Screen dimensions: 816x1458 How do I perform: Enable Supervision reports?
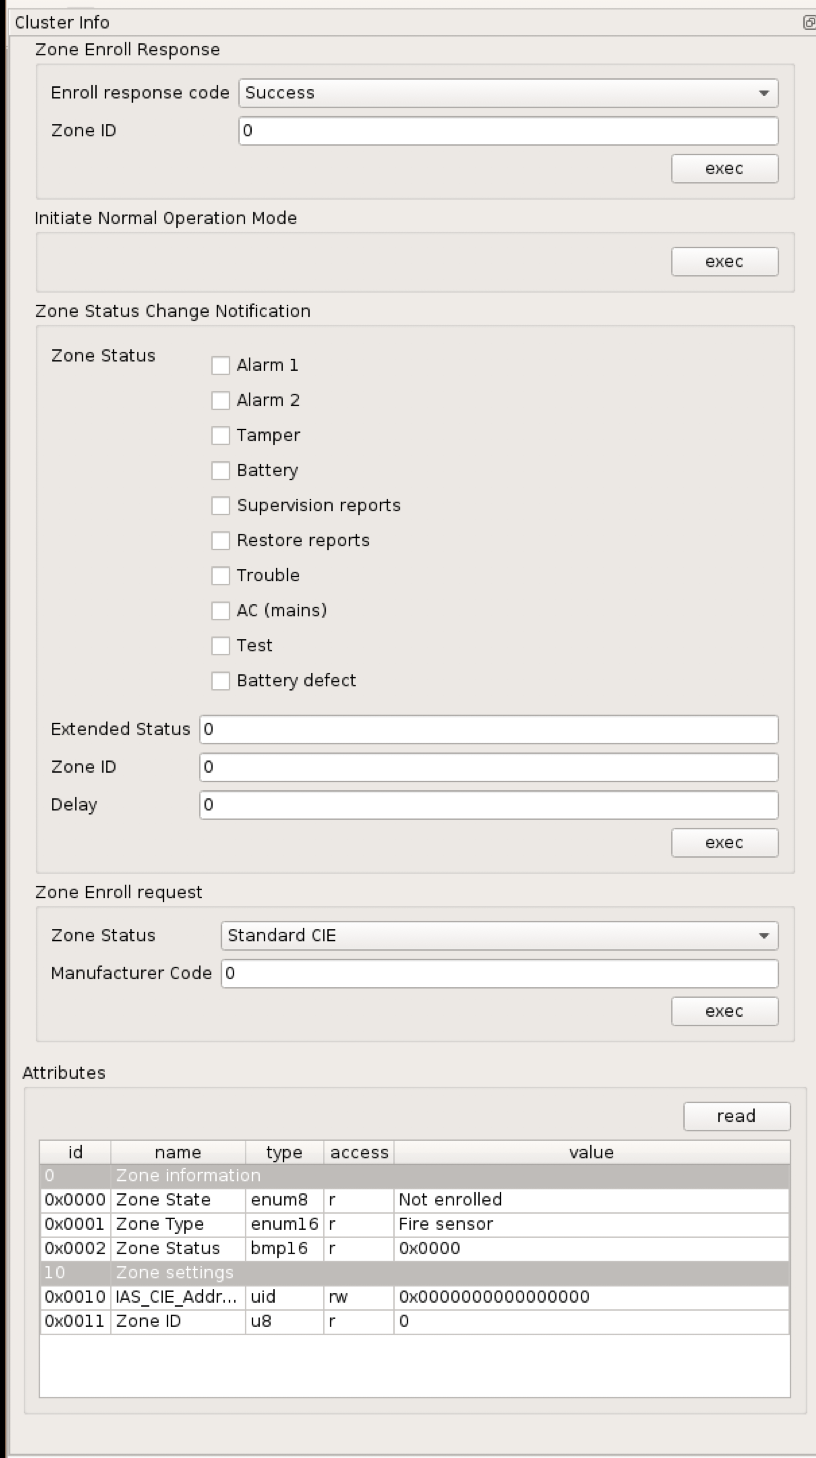(220, 505)
